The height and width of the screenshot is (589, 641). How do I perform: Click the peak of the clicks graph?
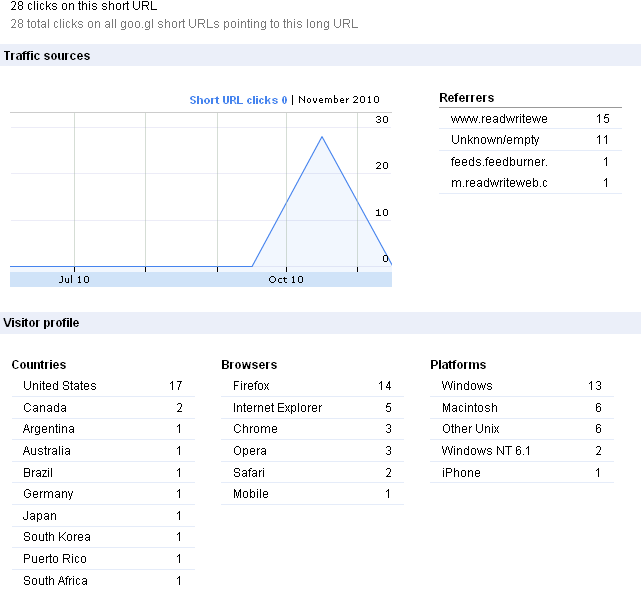(x=322, y=137)
